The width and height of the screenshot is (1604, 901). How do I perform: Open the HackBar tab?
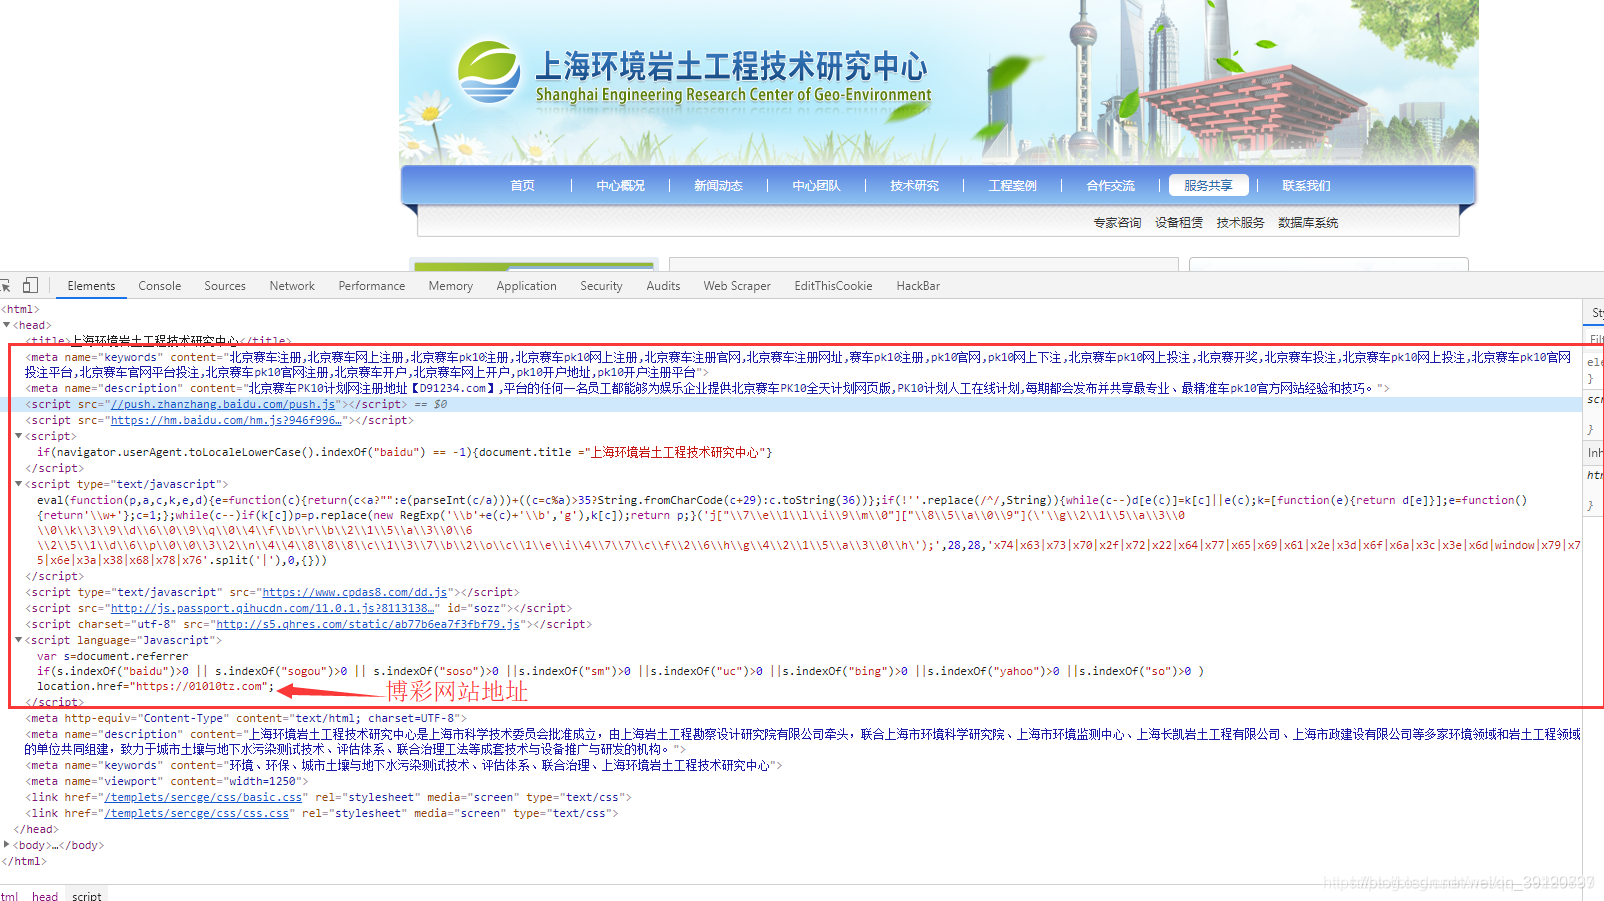click(x=918, y=286)
